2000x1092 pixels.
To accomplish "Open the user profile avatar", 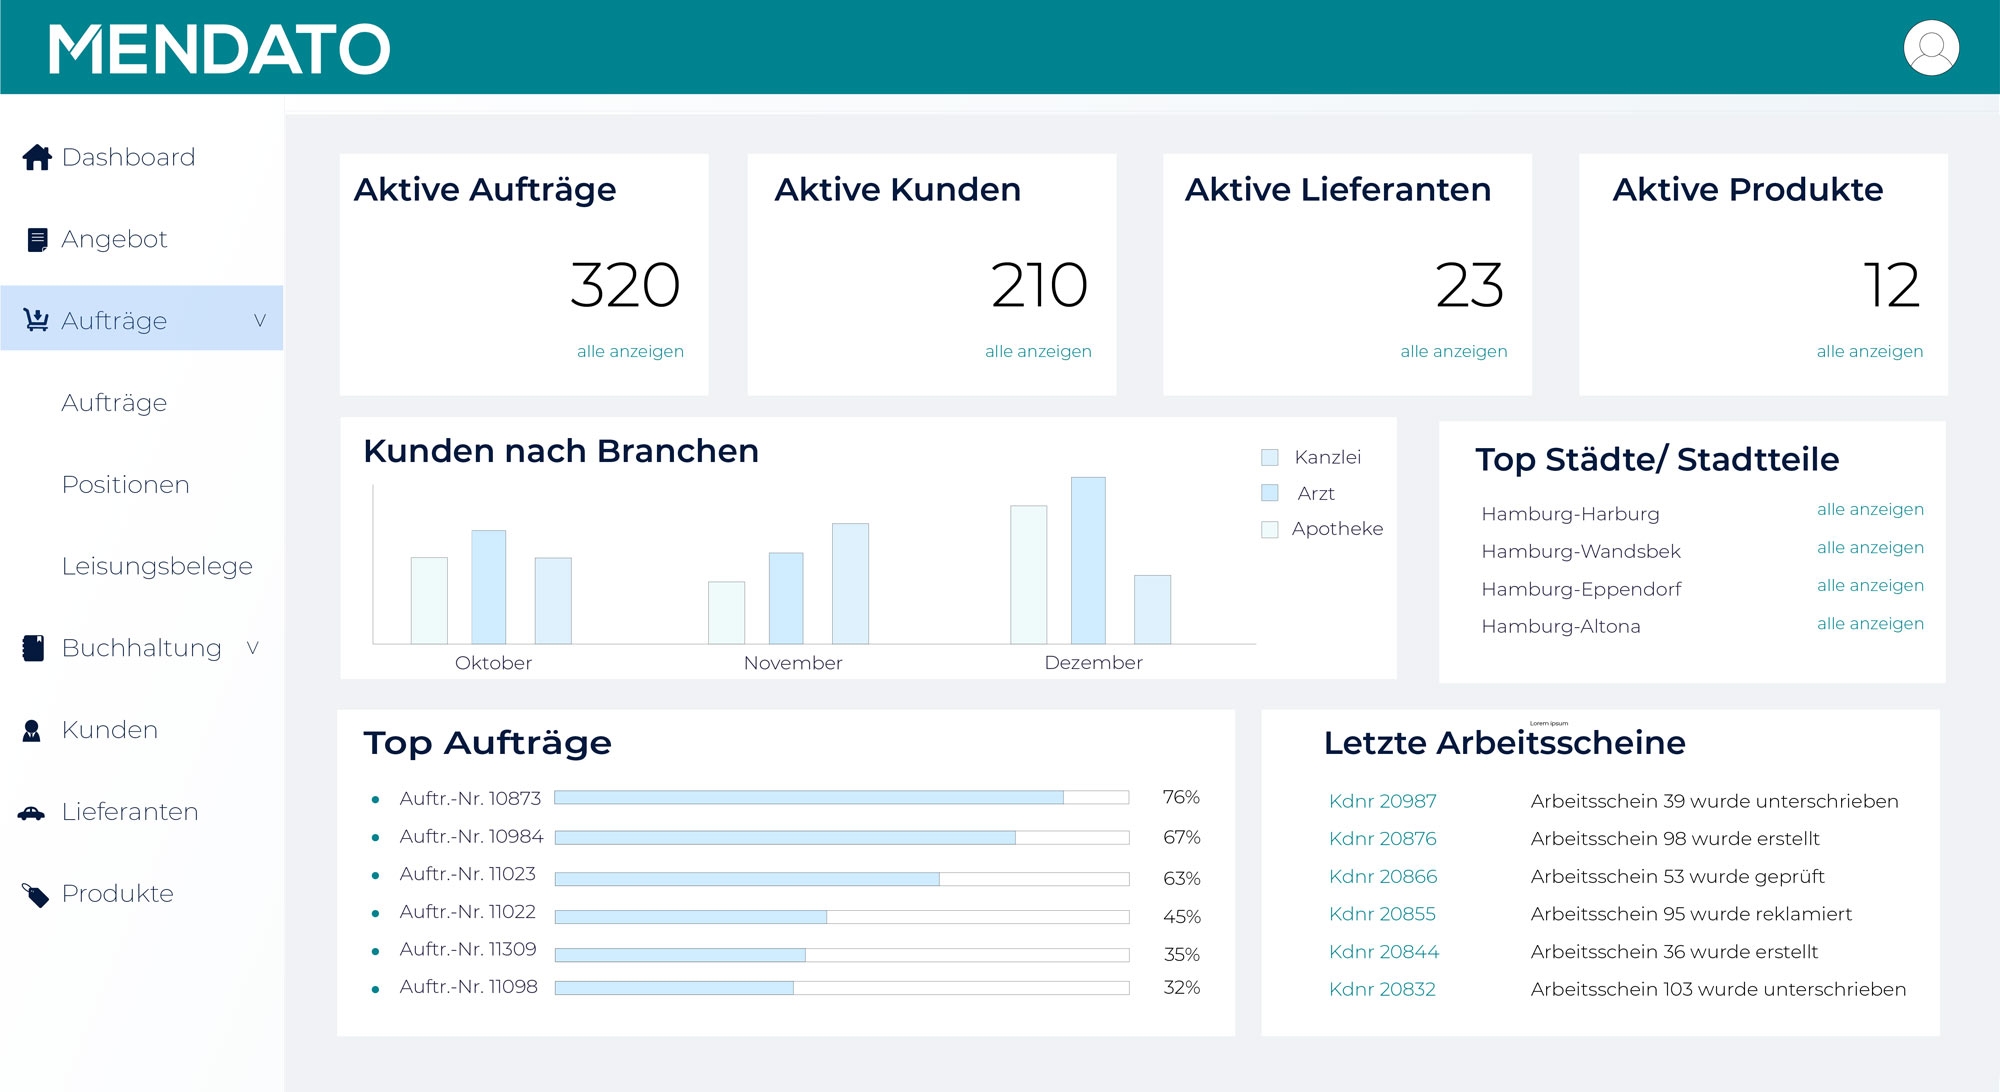I will point(1930,48).
